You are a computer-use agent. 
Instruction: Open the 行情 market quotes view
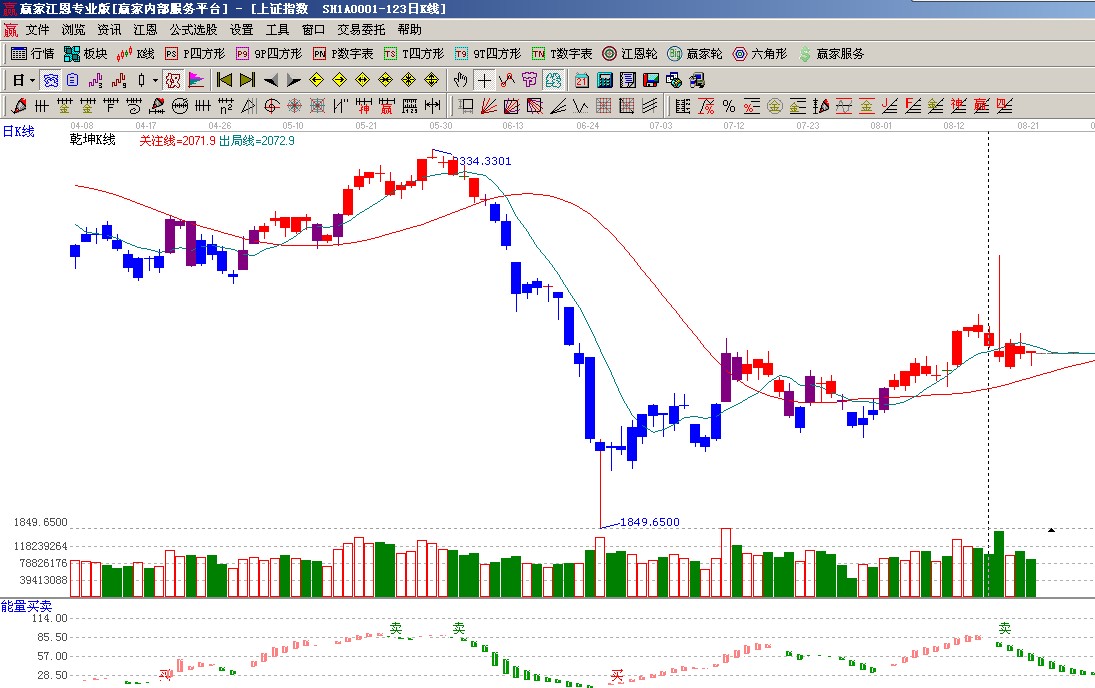(x=32, y=54)
